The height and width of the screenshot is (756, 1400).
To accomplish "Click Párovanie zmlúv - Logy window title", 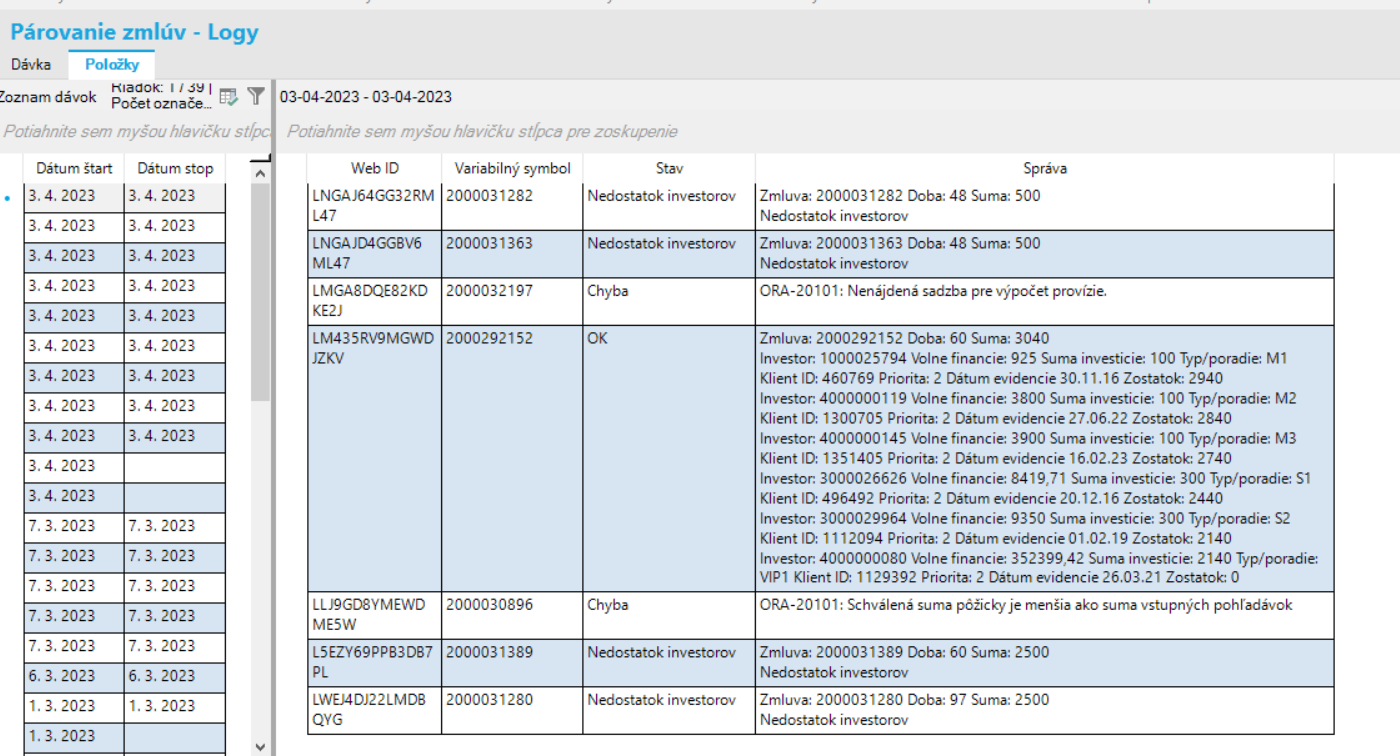I will (x=134, y=32).
